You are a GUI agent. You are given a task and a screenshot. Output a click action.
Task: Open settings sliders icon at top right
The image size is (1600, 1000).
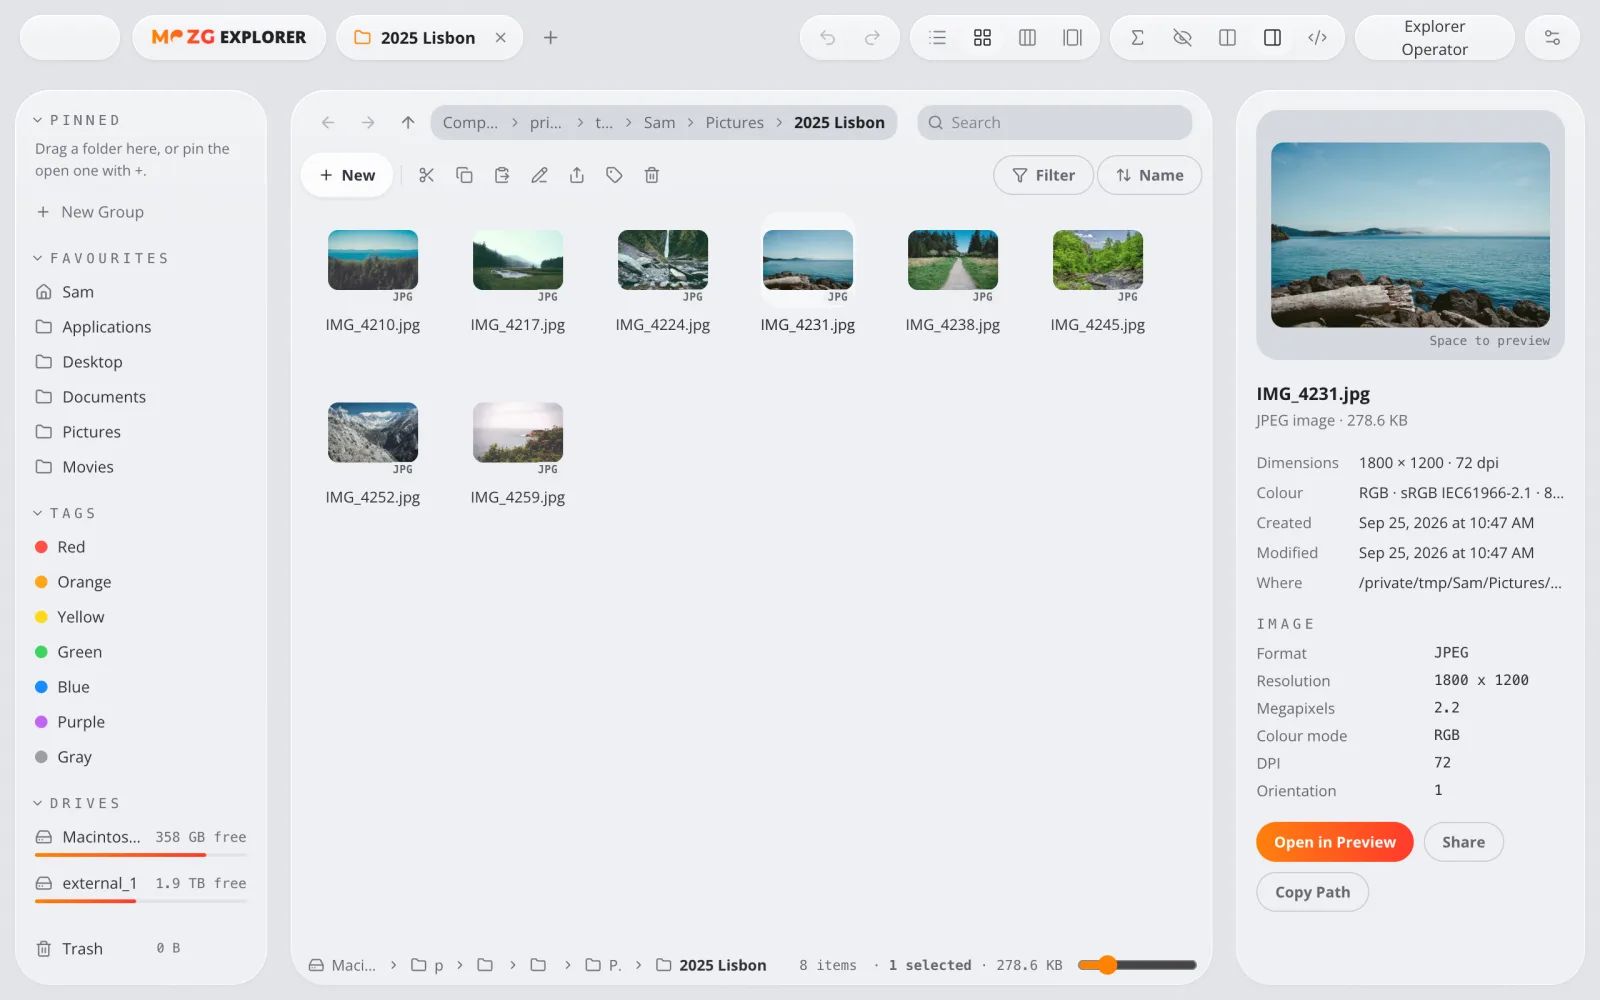point(1552,38)
